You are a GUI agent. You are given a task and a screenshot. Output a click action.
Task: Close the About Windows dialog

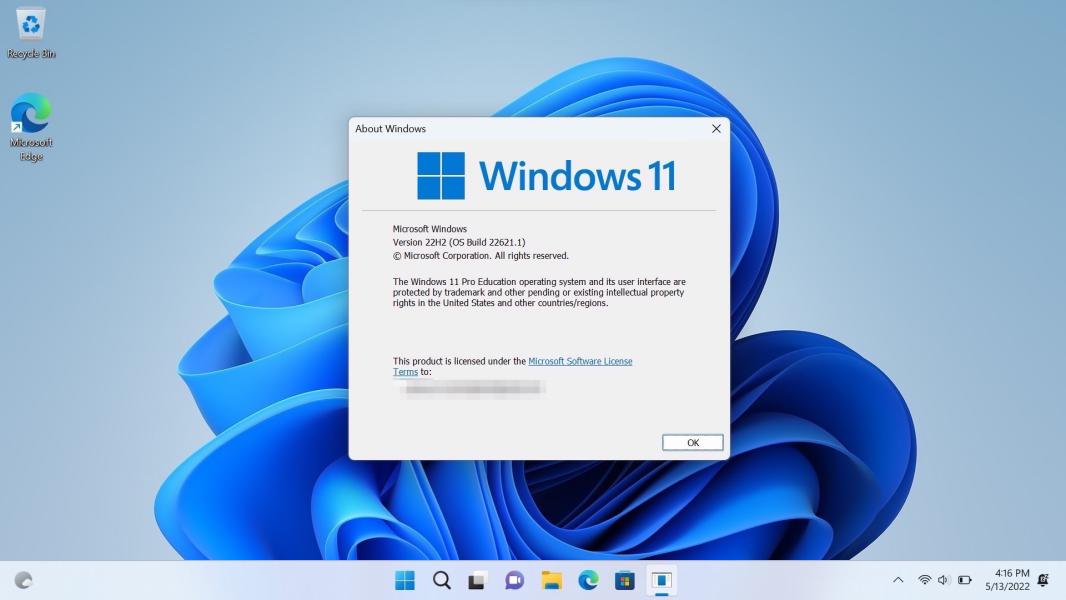tap(716, 129)
